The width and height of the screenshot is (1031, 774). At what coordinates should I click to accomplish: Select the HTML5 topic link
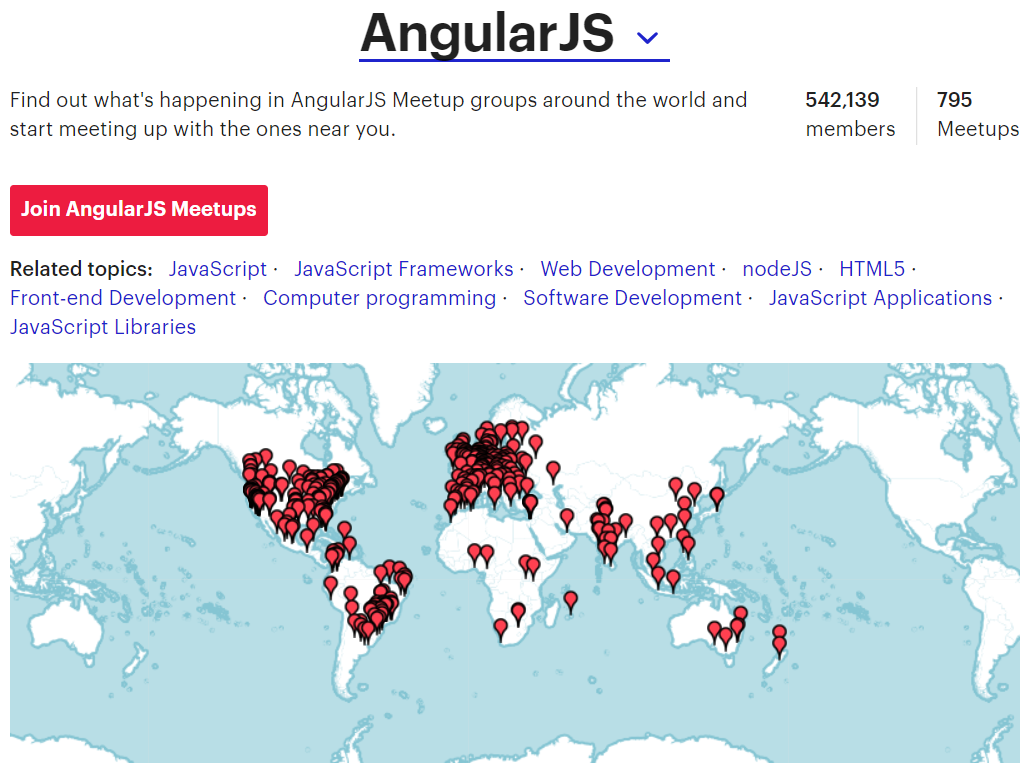(x=872, y=269)
